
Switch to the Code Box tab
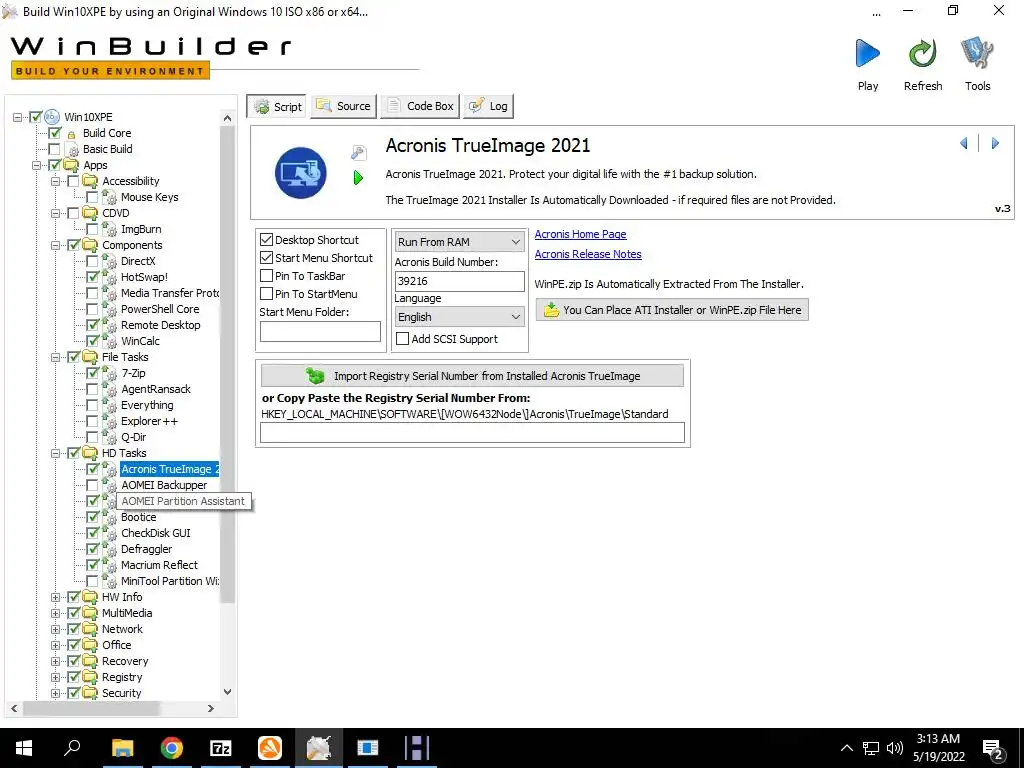pyautogui.click(x=420, y=106)
